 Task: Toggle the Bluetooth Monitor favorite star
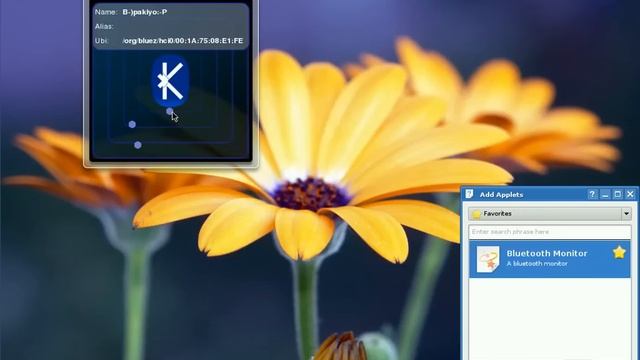pyautogui.click(x=619, y=253)
